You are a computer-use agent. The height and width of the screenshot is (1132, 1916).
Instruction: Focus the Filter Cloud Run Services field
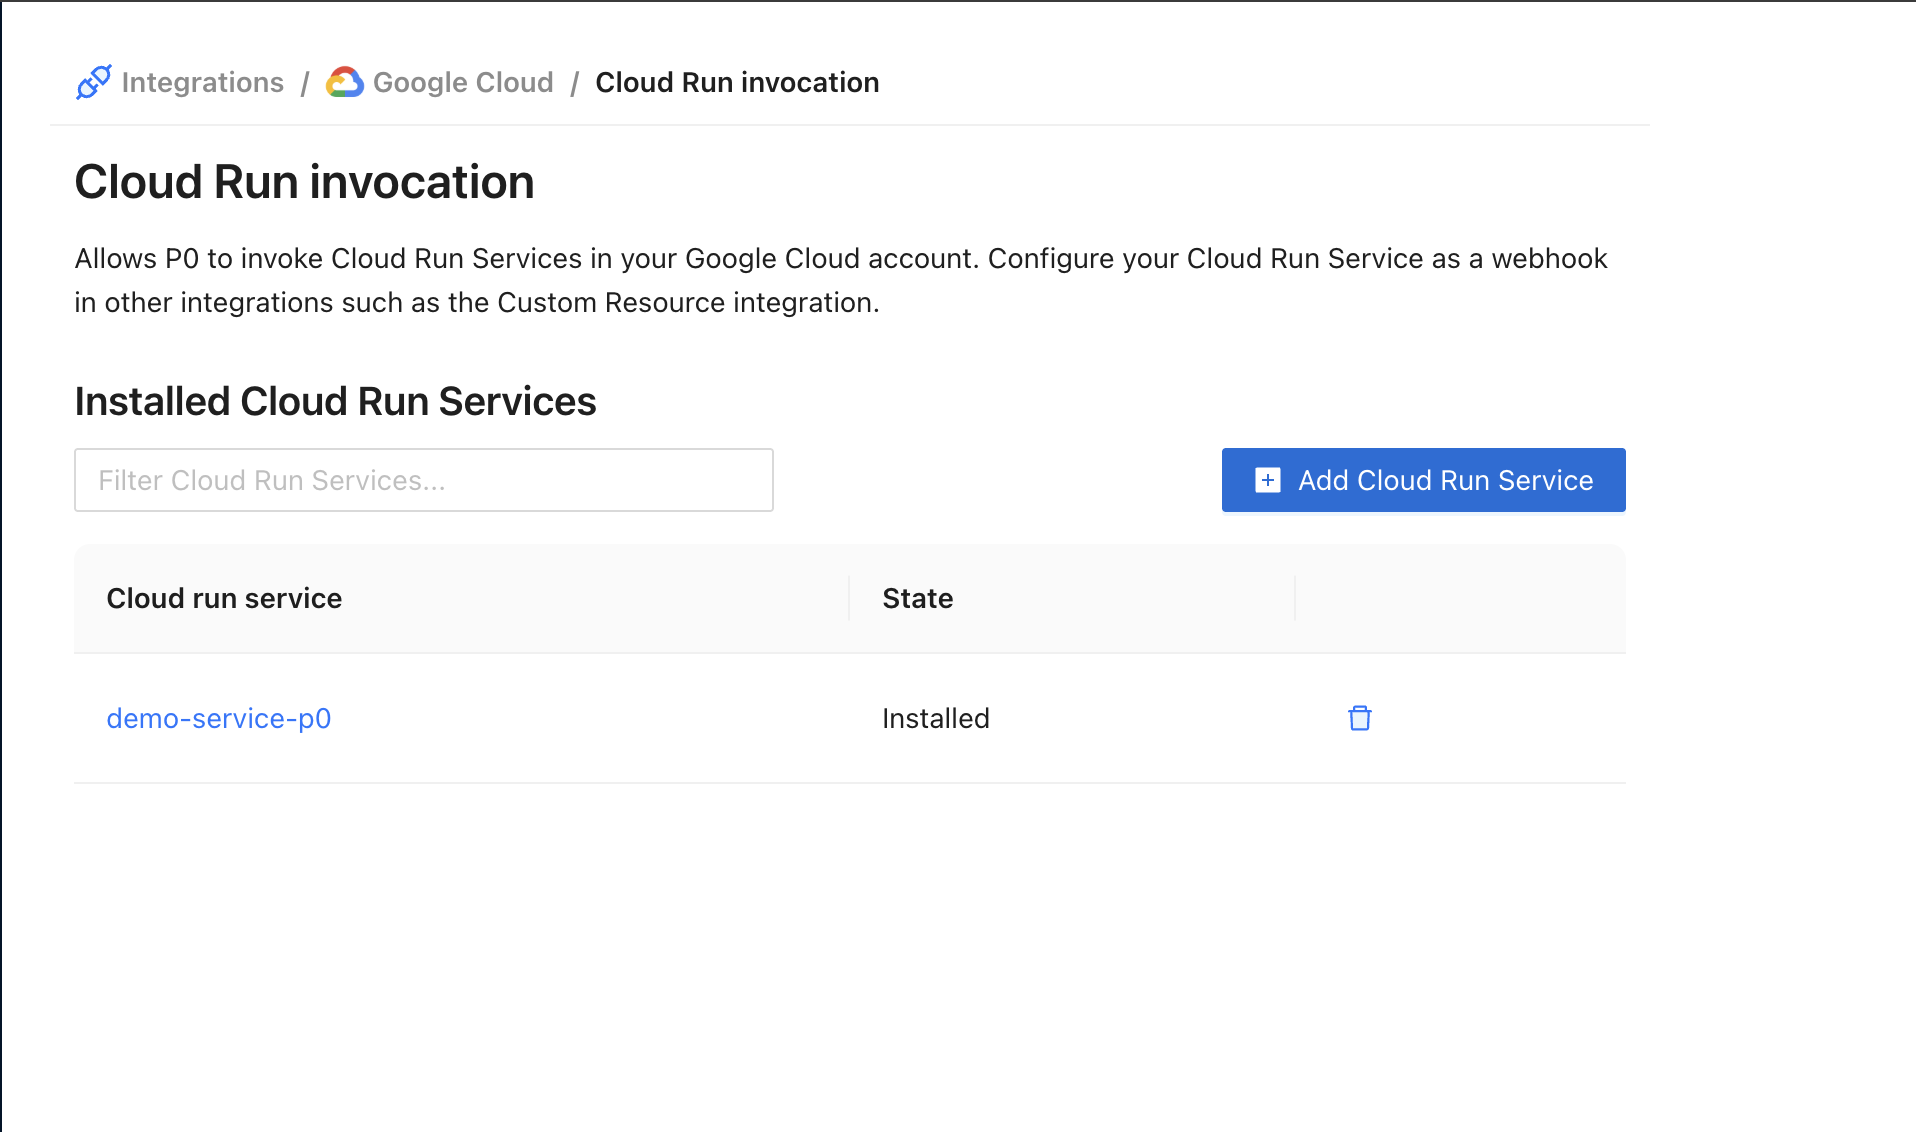click(x=423, y=480)
